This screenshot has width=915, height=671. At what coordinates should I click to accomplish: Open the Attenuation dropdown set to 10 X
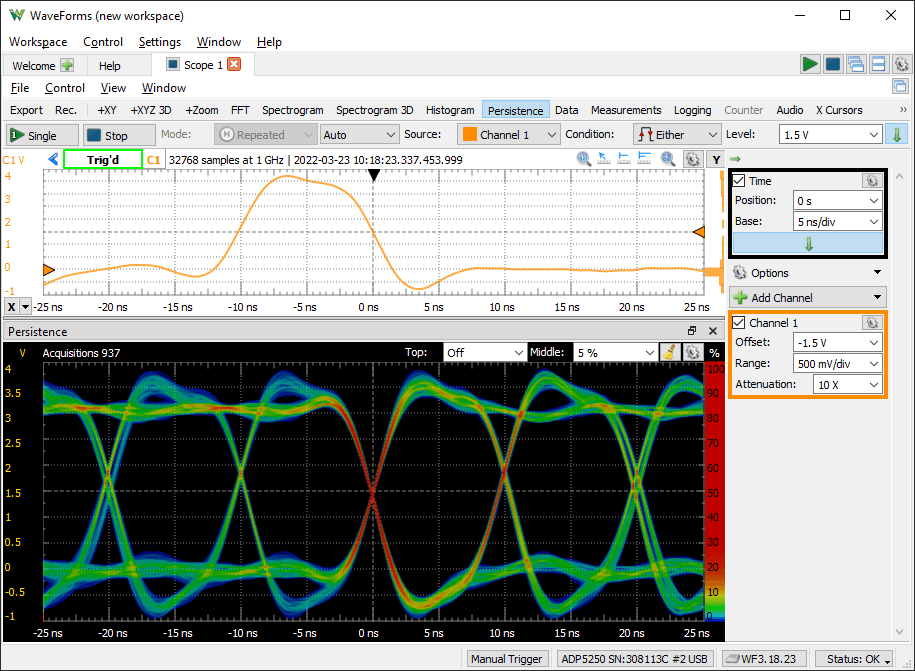[845, 384]
